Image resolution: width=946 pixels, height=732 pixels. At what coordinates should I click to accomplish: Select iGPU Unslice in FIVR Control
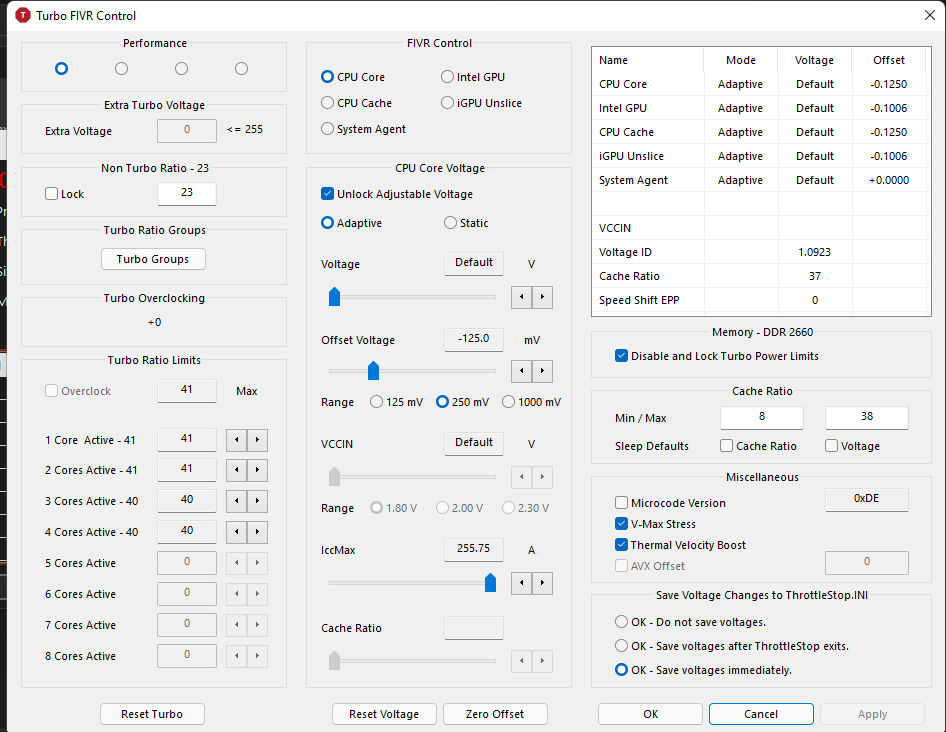click(x=481, y=103)
